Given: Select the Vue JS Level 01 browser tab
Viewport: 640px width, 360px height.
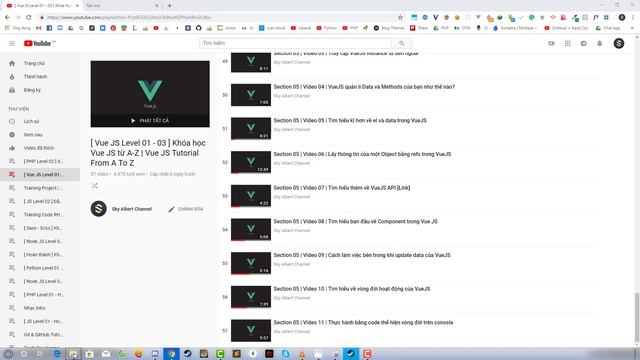Looking at the screenshot, I should pyautogui.click(x=42, y=6).
